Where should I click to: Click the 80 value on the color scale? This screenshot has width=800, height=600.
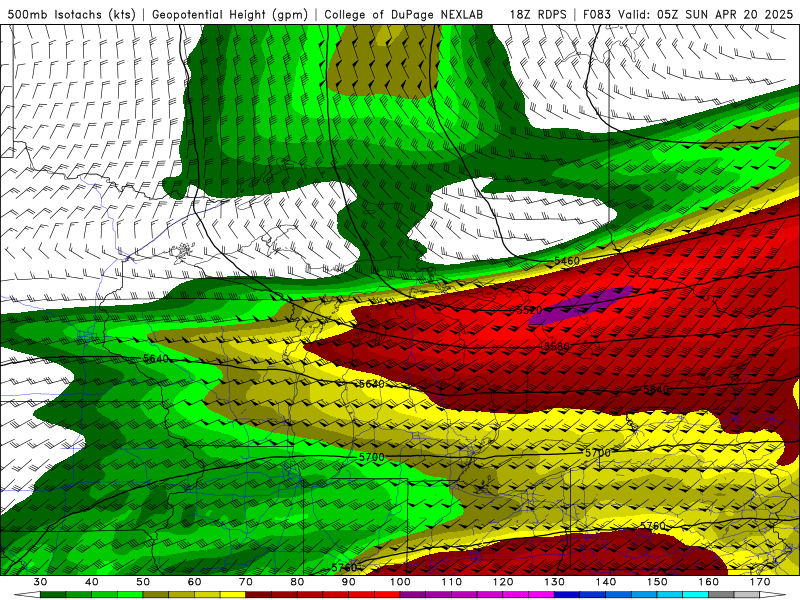pos(297,582)
